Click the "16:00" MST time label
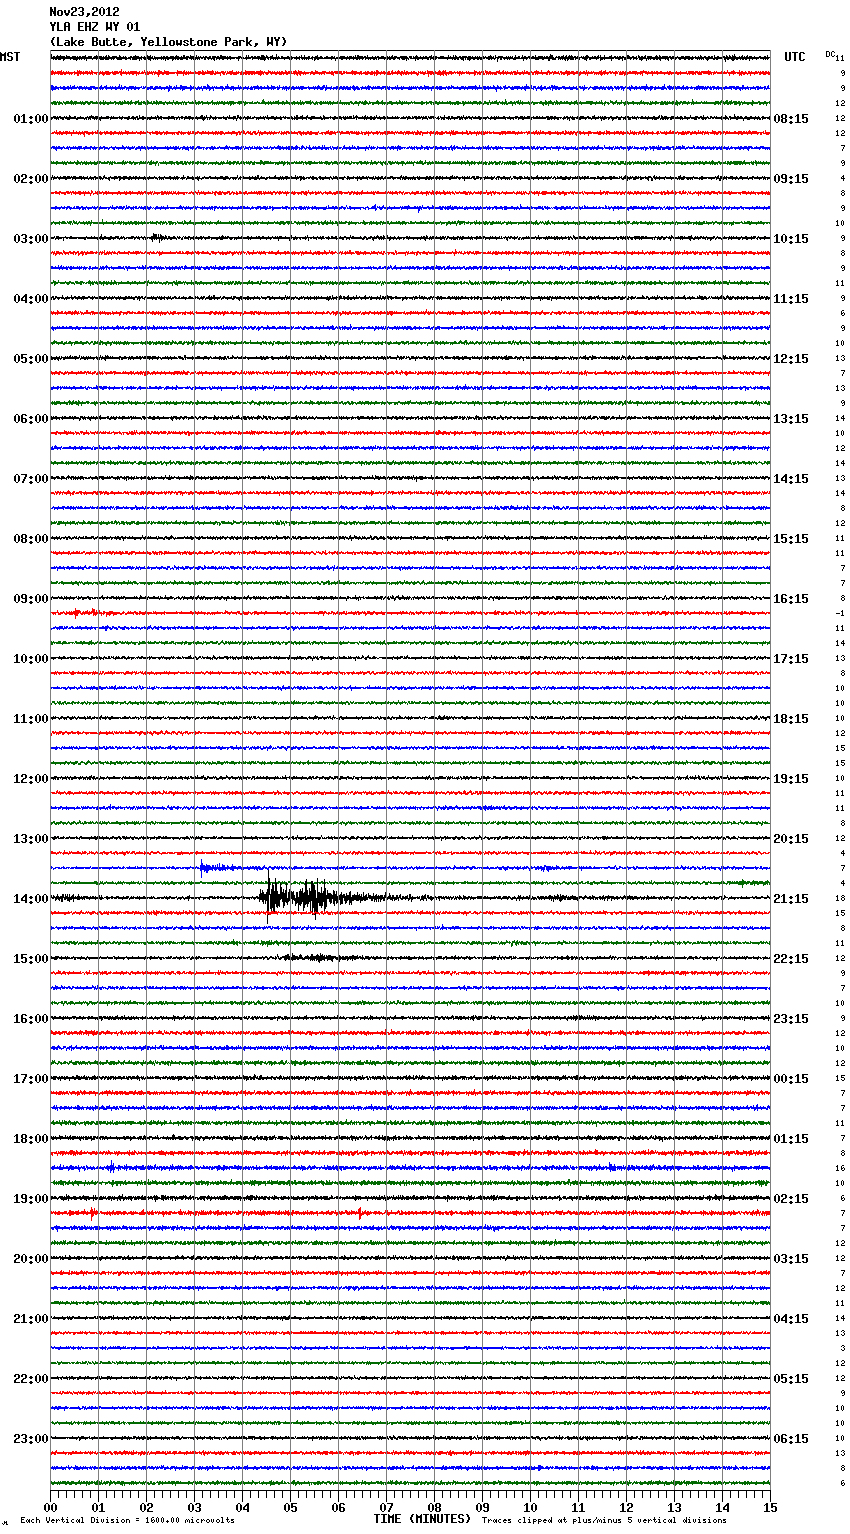This screenshot has width=850, height=1534. point(30,1019)
